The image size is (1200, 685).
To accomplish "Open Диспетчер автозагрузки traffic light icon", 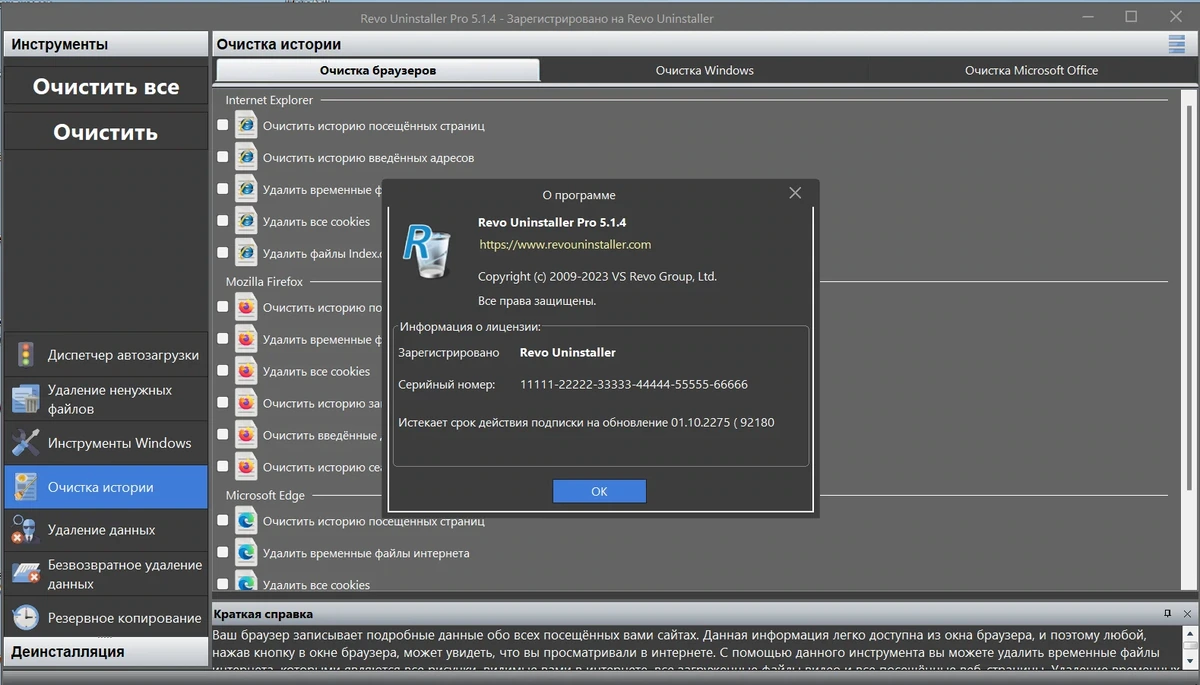I will (25, 355).
